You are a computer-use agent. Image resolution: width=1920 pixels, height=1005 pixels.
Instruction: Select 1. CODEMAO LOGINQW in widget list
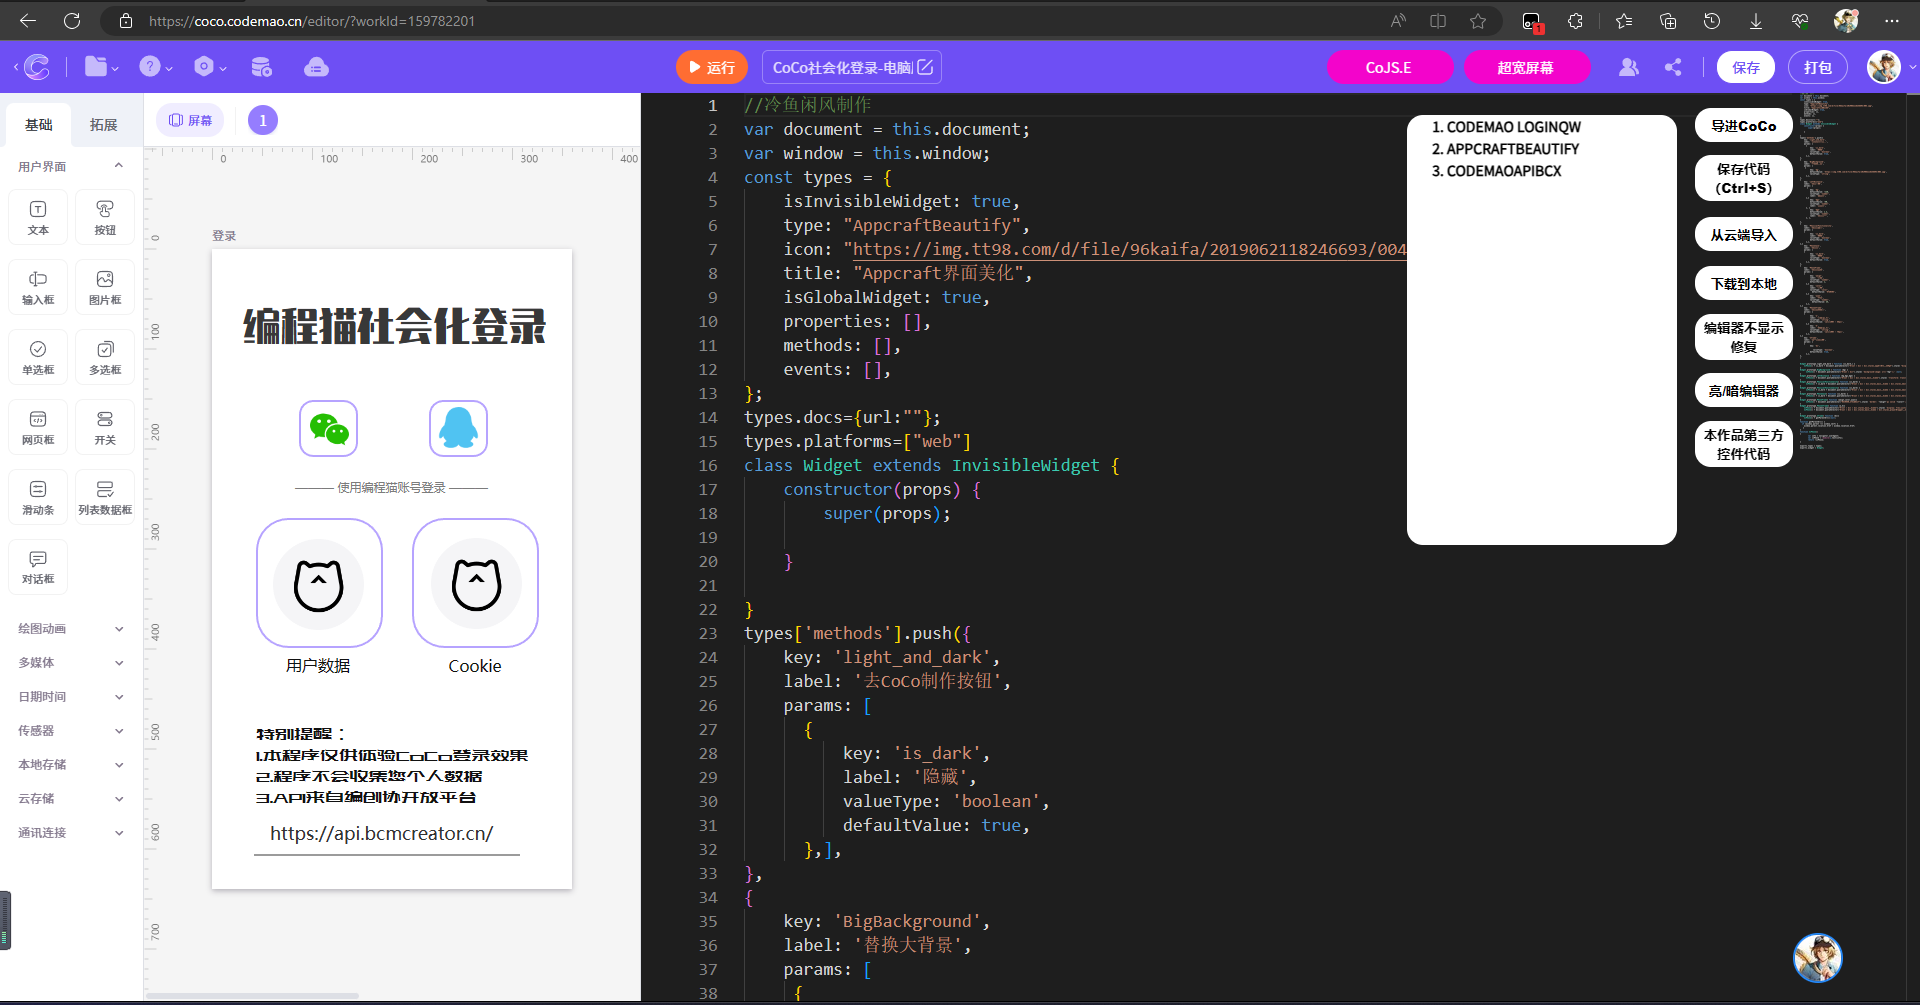click(x=1506, y=127)
